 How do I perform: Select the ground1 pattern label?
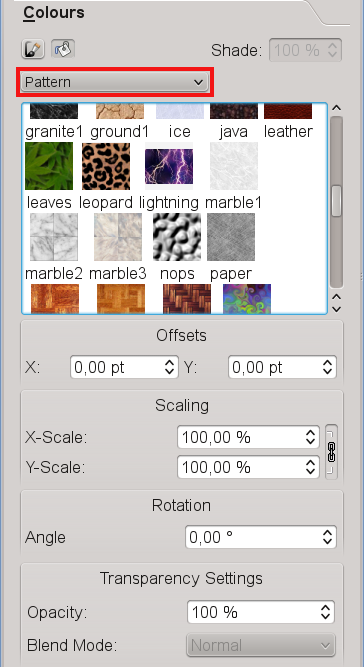[x=119, y=131]
